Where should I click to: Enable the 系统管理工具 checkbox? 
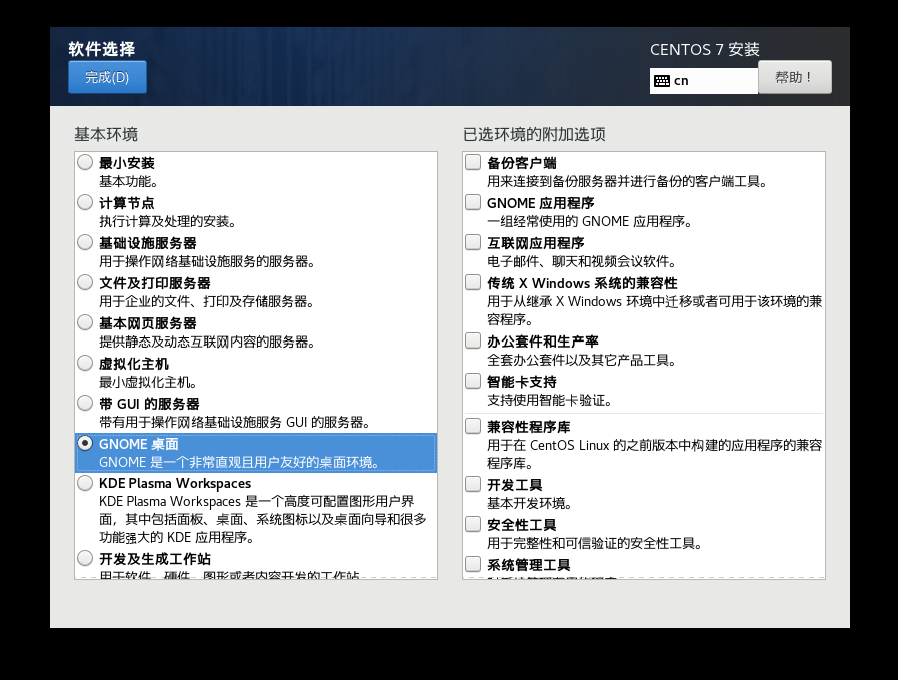(x=473, y=564)
